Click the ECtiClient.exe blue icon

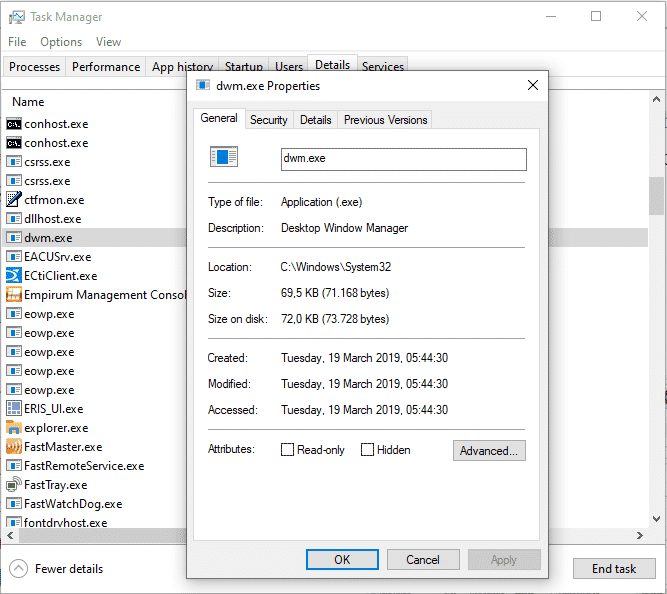tap(14, 275)
